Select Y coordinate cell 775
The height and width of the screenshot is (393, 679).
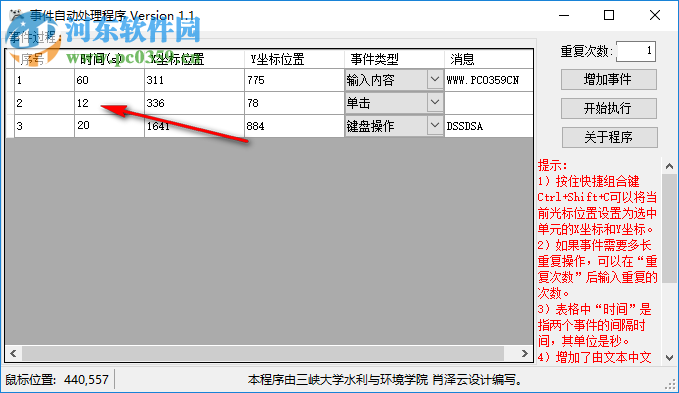pyautogui.click(x=294, y=80)
